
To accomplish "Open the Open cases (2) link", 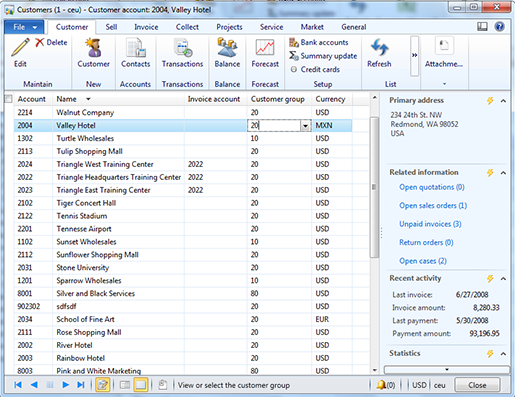I will [x=423, y=261].
